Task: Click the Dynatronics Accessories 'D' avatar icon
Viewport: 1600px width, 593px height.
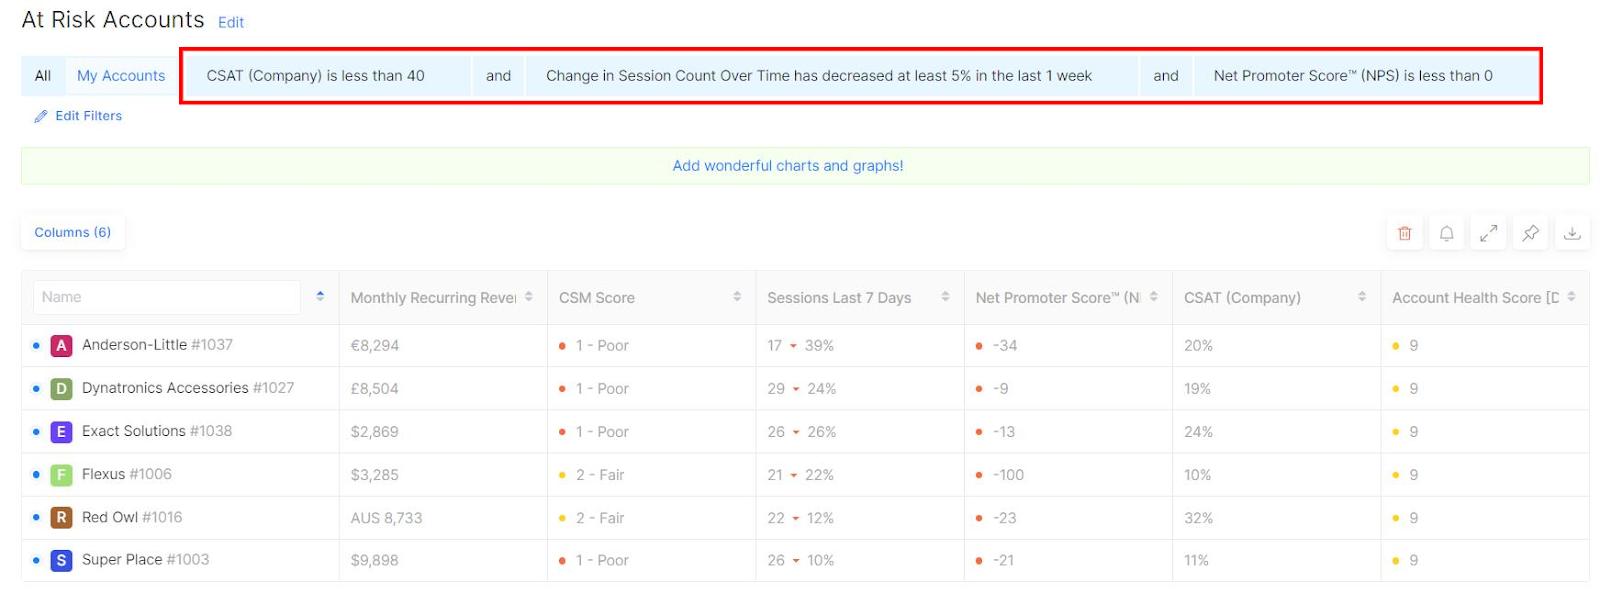Action: pos(61,388)
